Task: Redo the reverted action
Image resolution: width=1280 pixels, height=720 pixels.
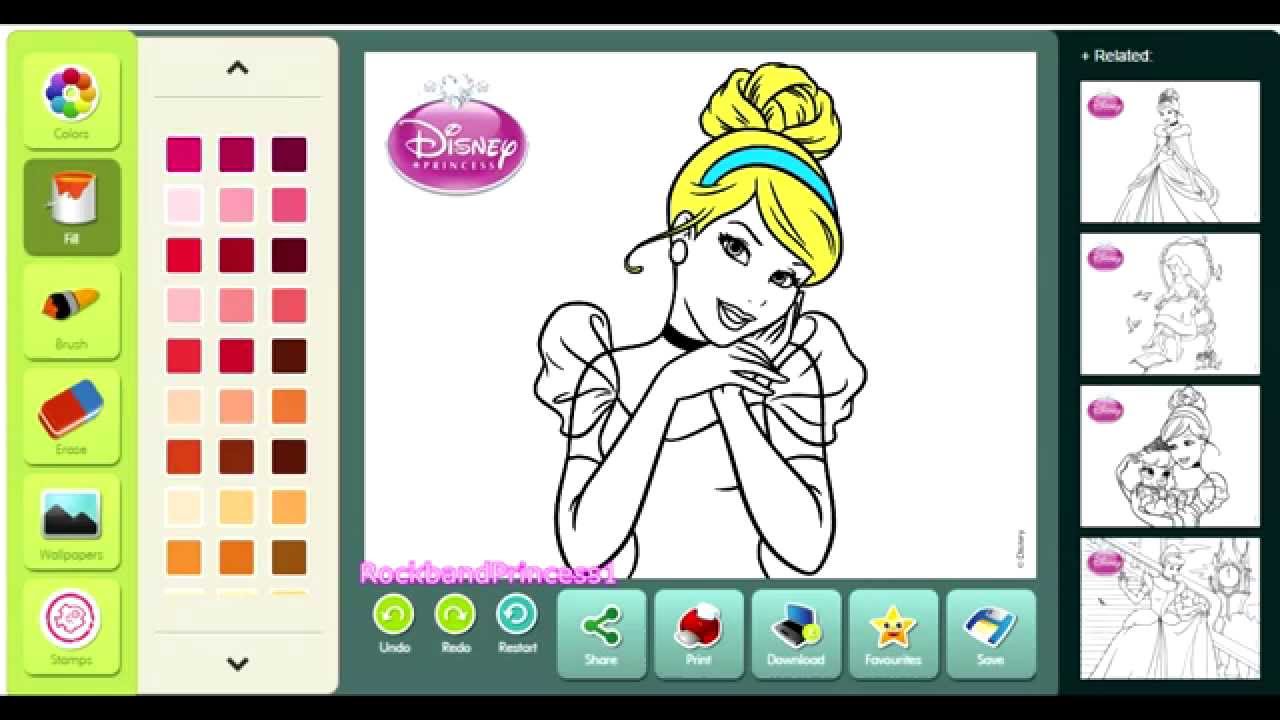Action: pyautogui.click(x=456, y=623)
